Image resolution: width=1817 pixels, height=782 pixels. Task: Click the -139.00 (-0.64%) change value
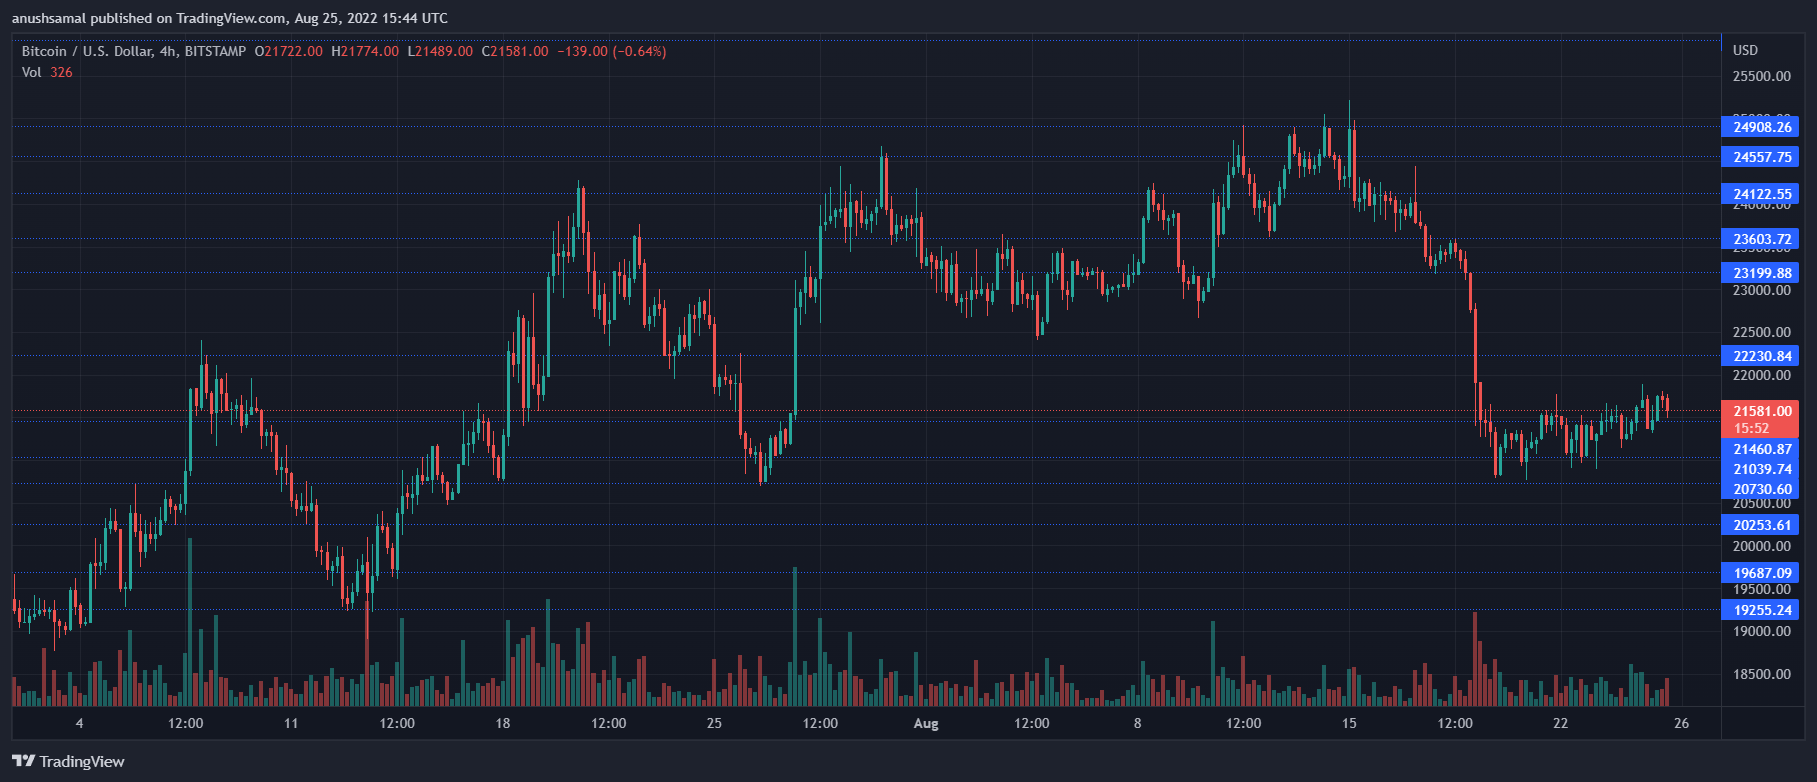click(x=611, y=51)
